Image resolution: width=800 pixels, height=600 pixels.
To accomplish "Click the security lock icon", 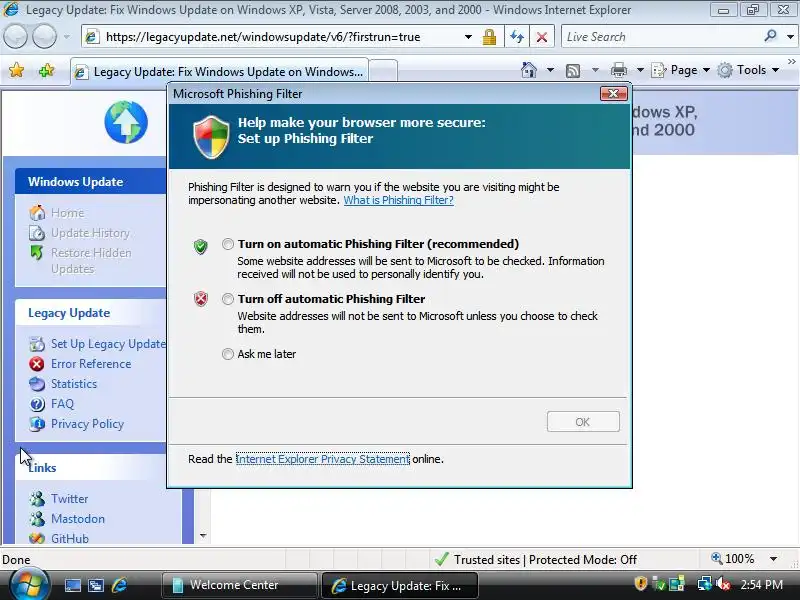I will (489, 37).
